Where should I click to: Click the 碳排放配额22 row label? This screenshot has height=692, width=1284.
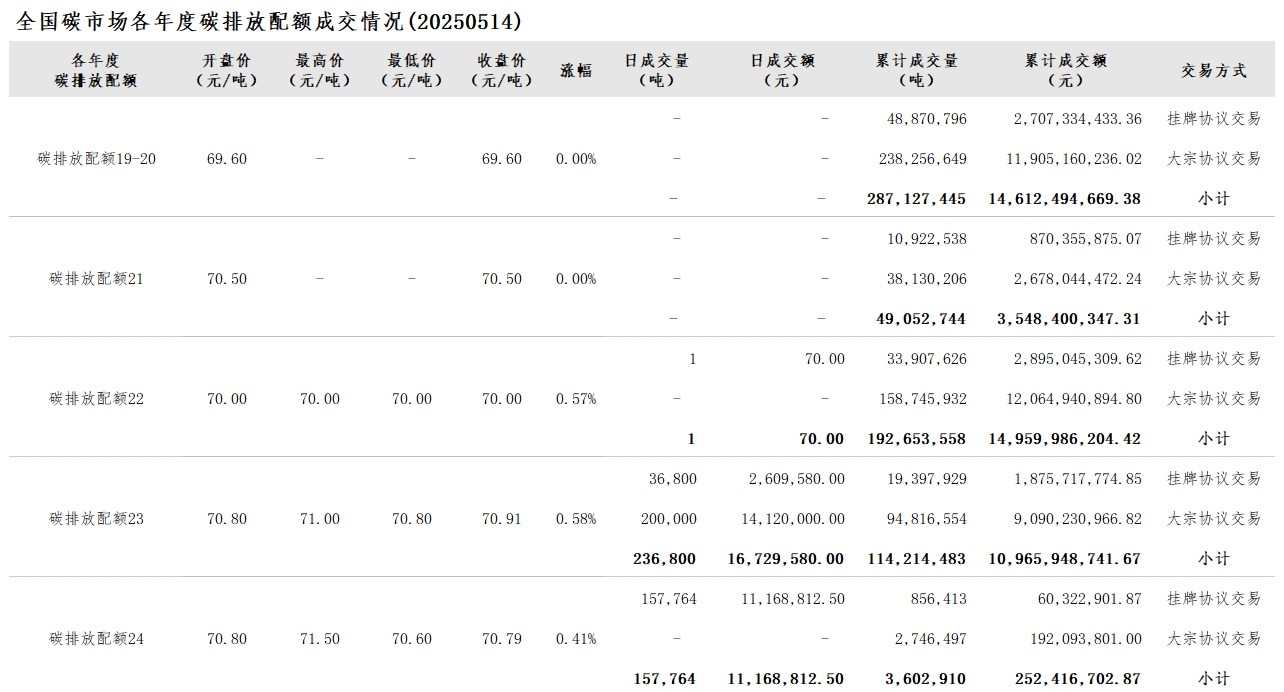click(97, 399)
